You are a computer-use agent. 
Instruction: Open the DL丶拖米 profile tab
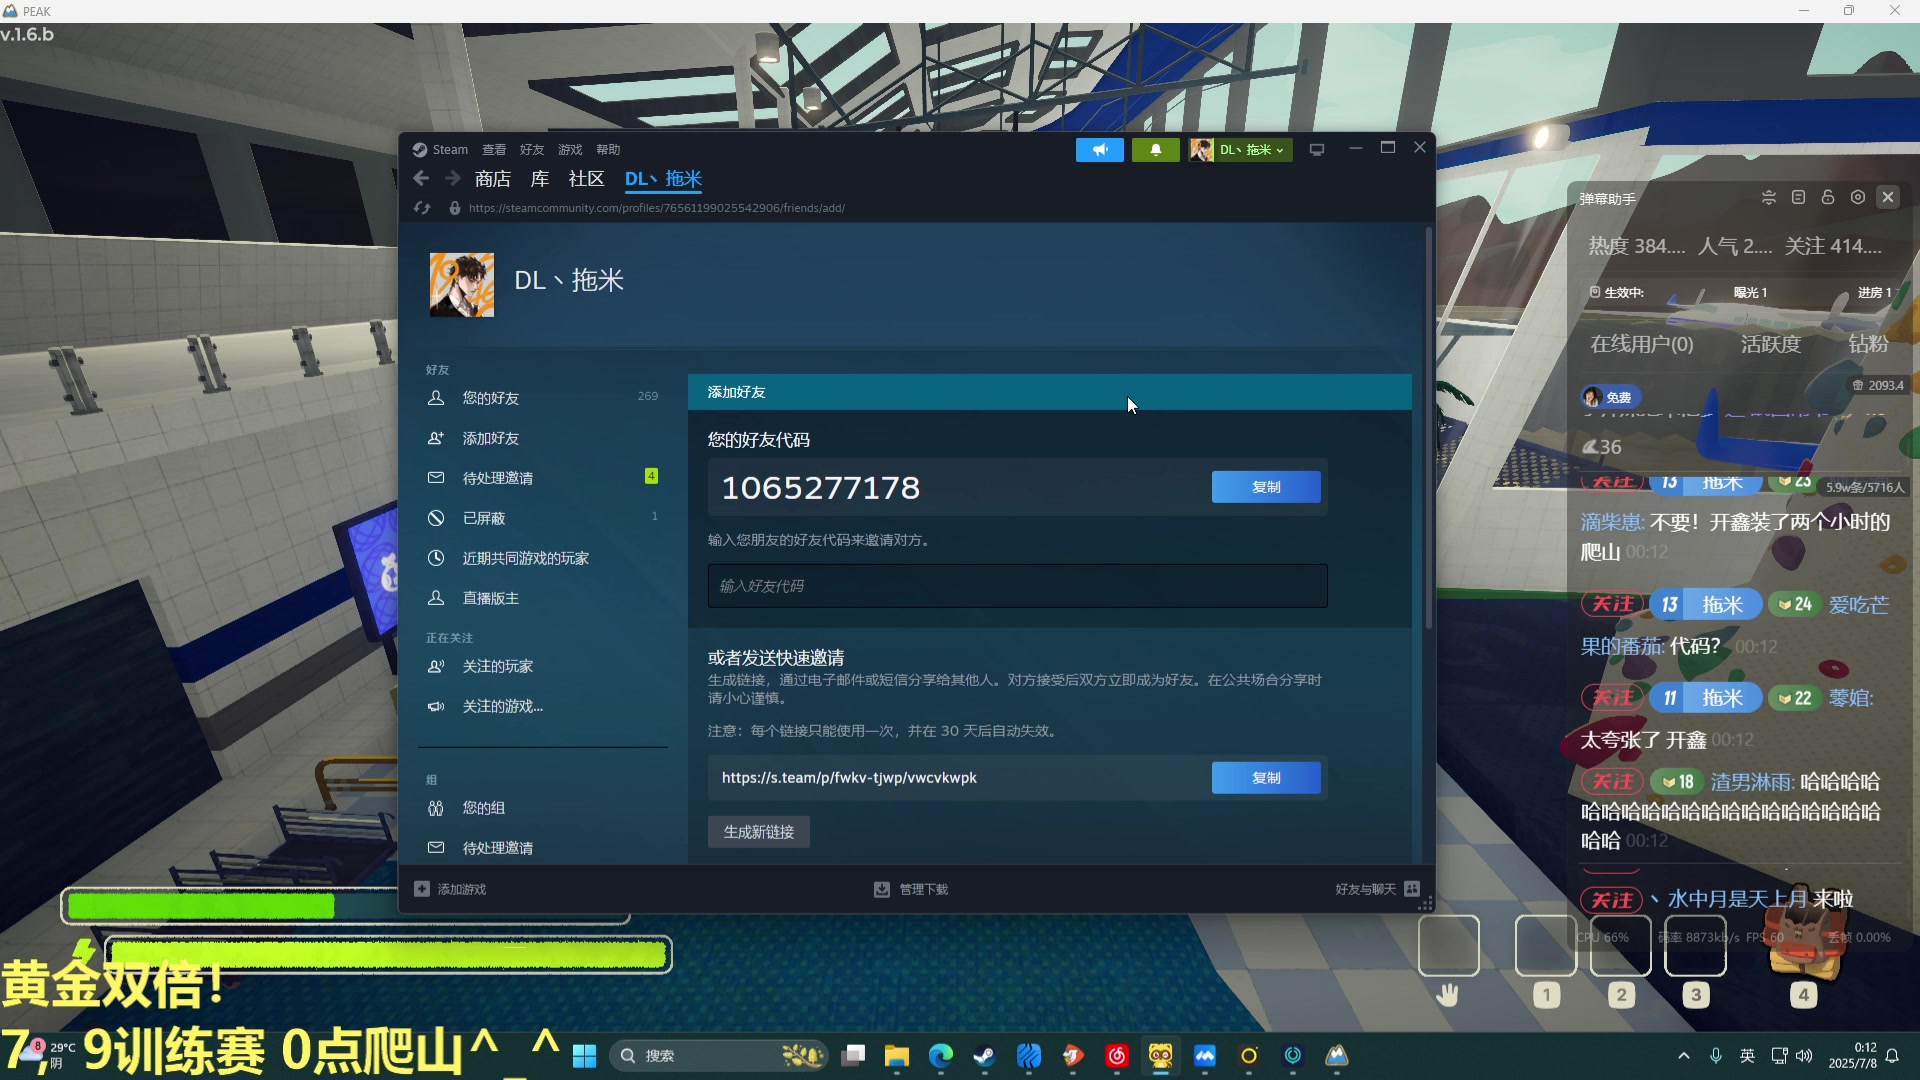click(663, 179)
